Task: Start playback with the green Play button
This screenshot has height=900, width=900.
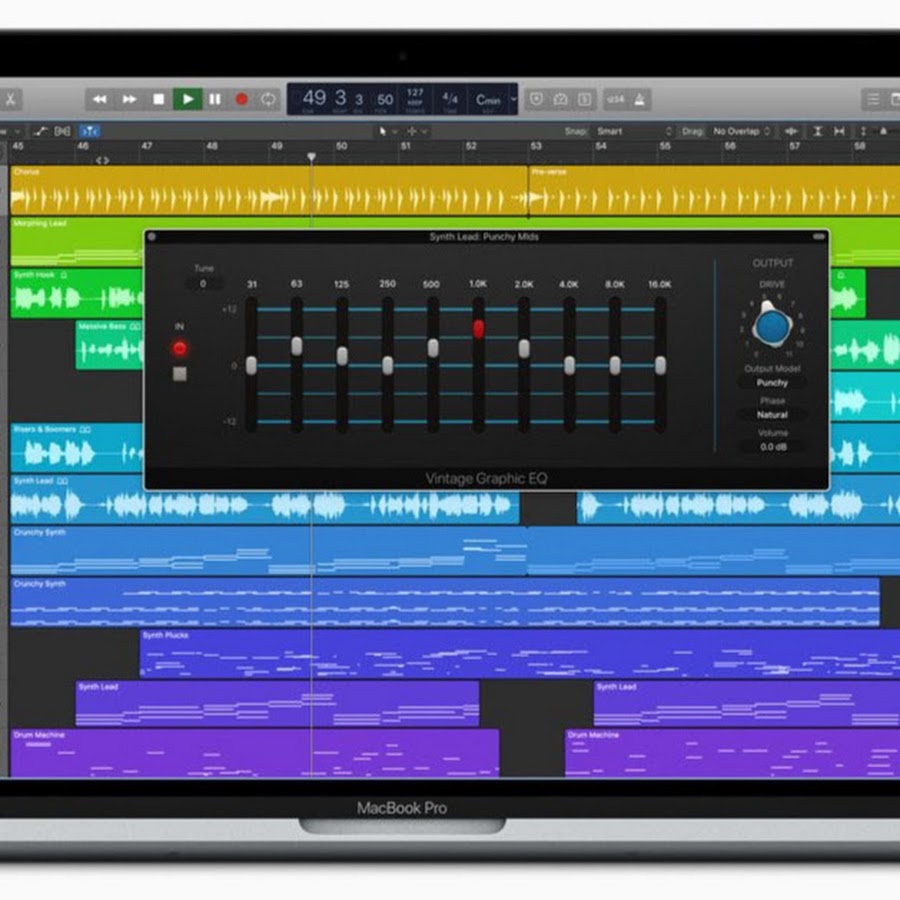Action: click(x=188, y=99)
